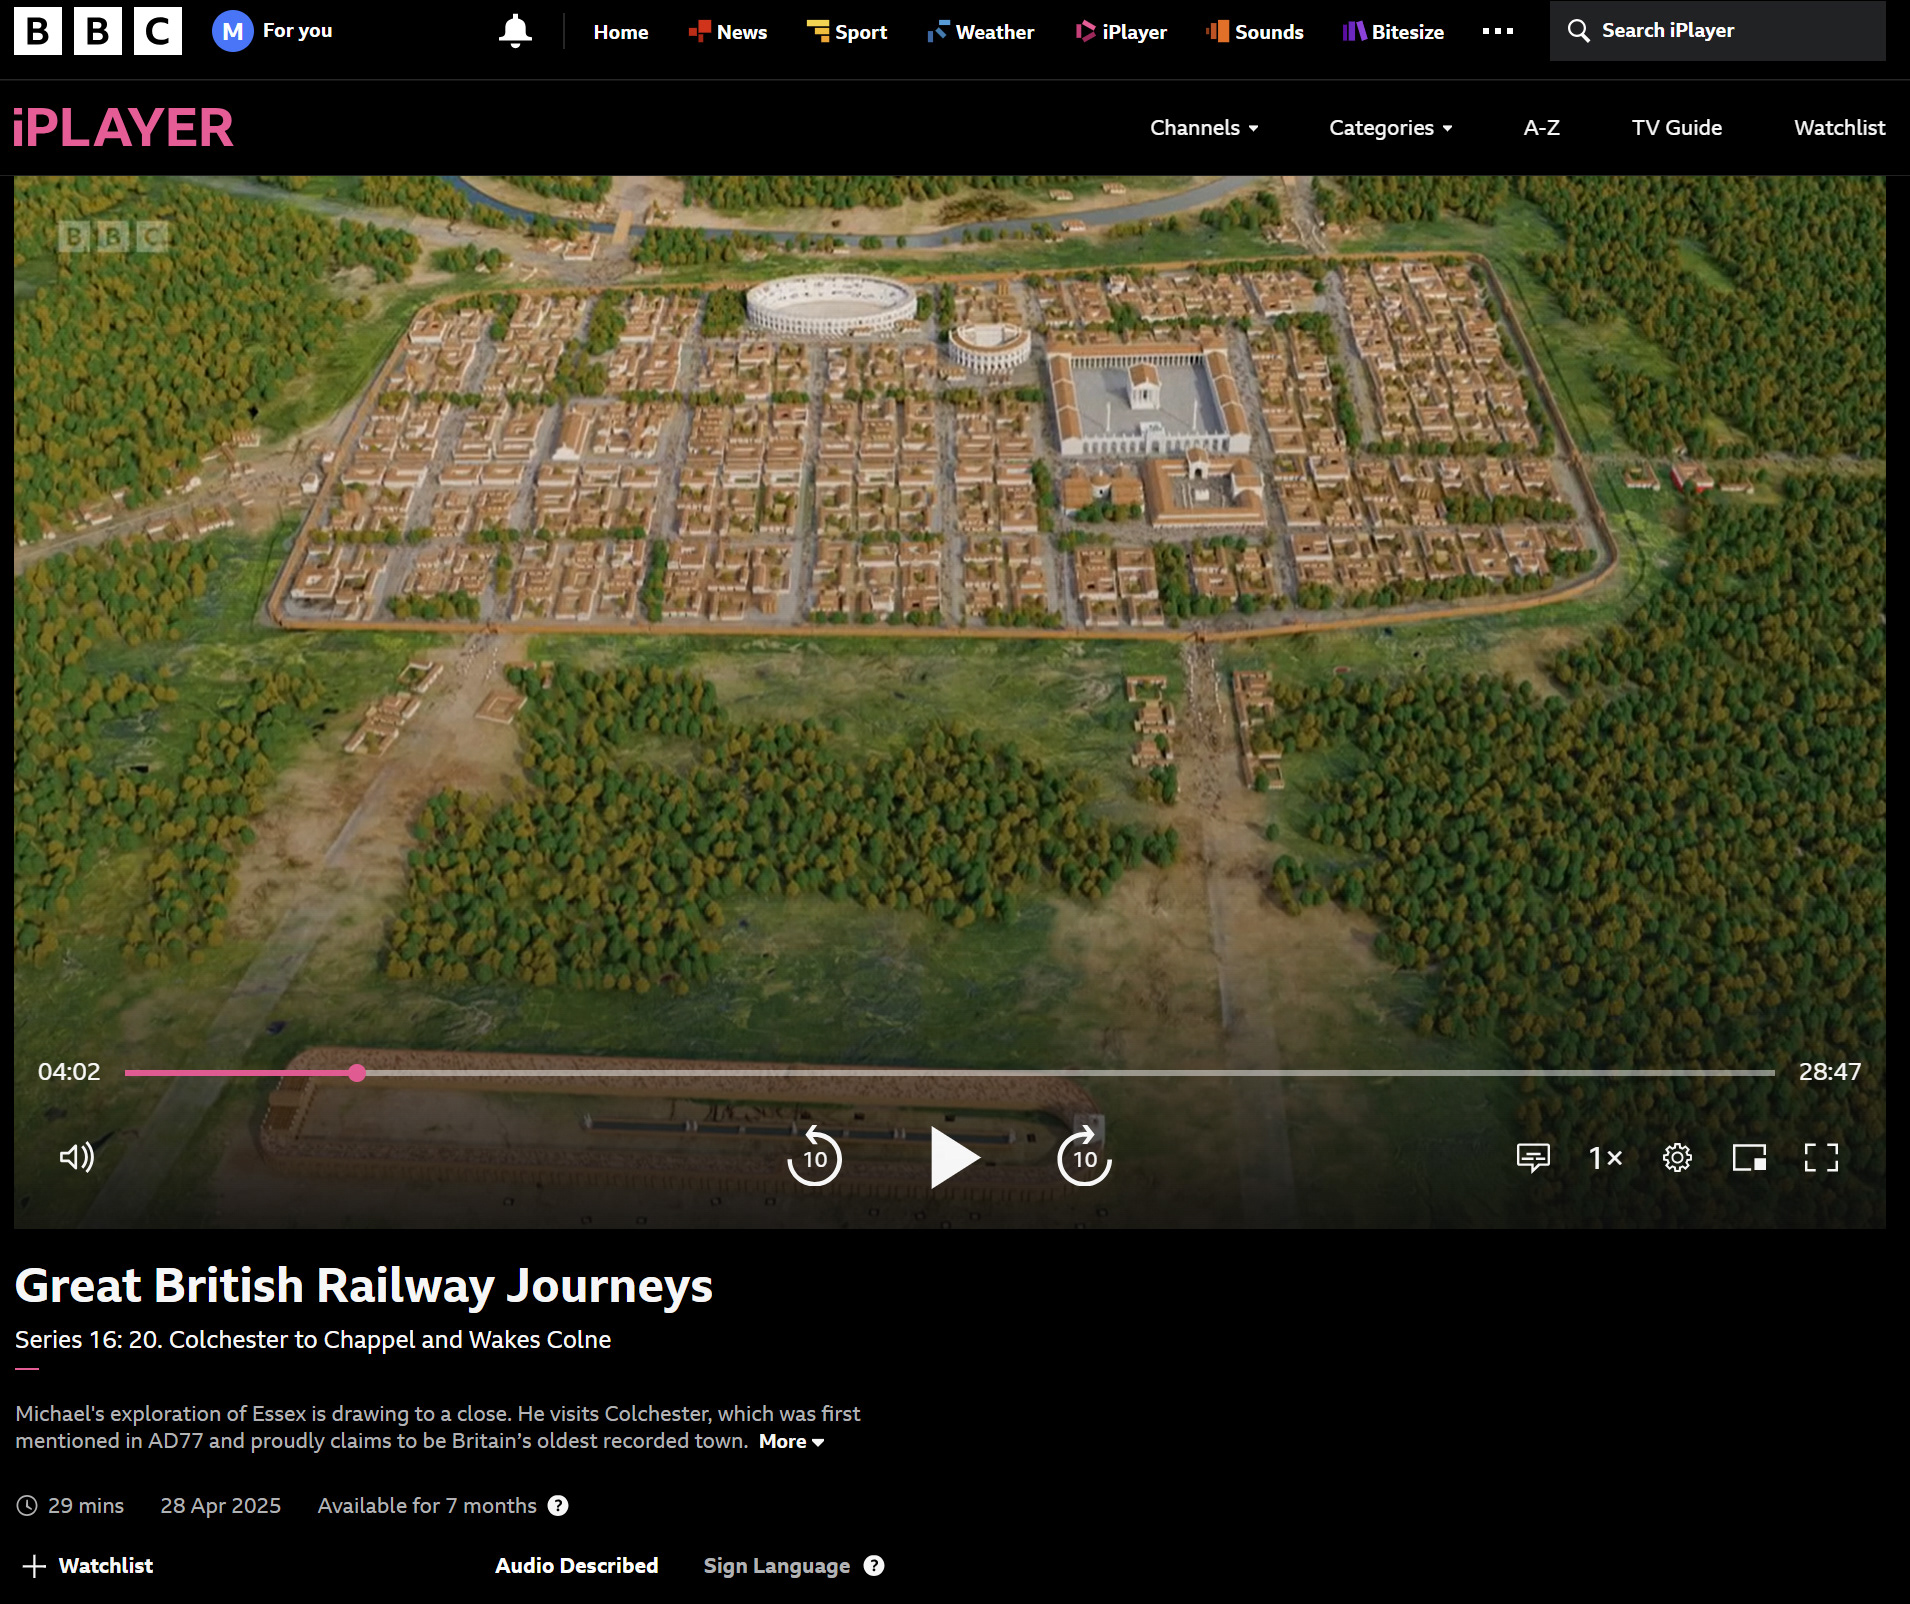This screenshot has width=1910, height=1604.
Task: Open BBC Sounds link
Action: coord(1255,32)
